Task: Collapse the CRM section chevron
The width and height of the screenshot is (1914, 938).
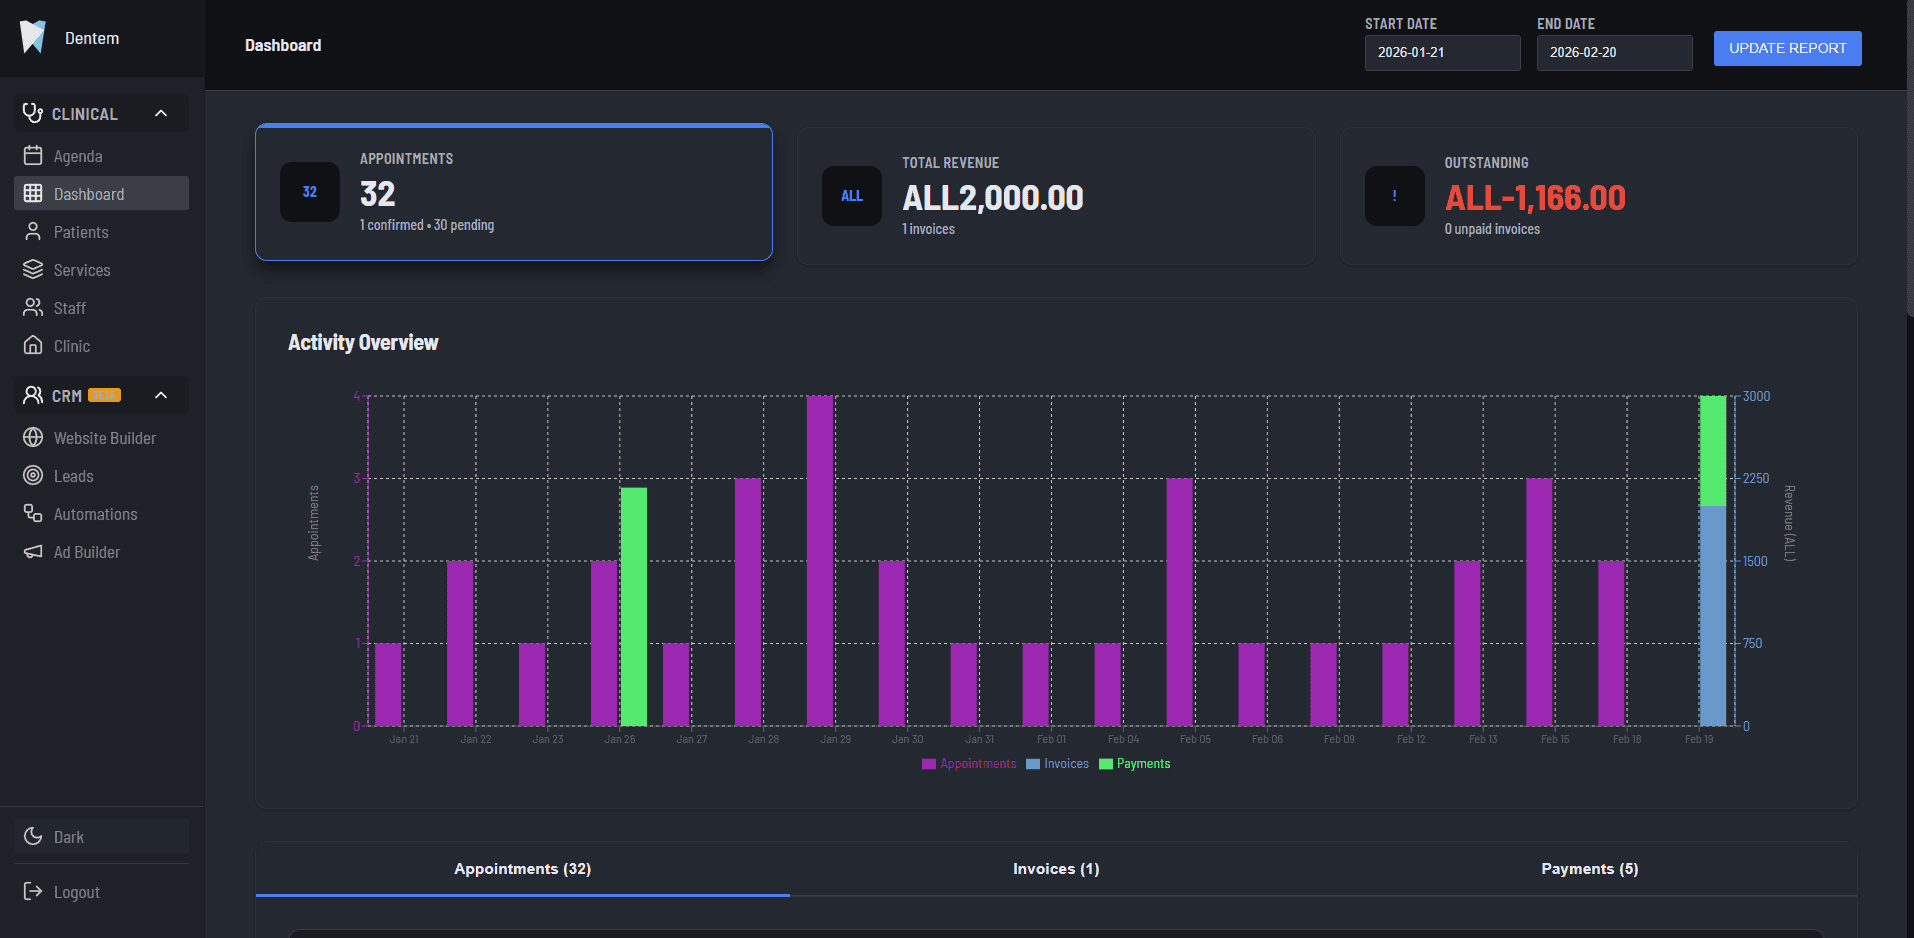Action: (x=161, y=395)
